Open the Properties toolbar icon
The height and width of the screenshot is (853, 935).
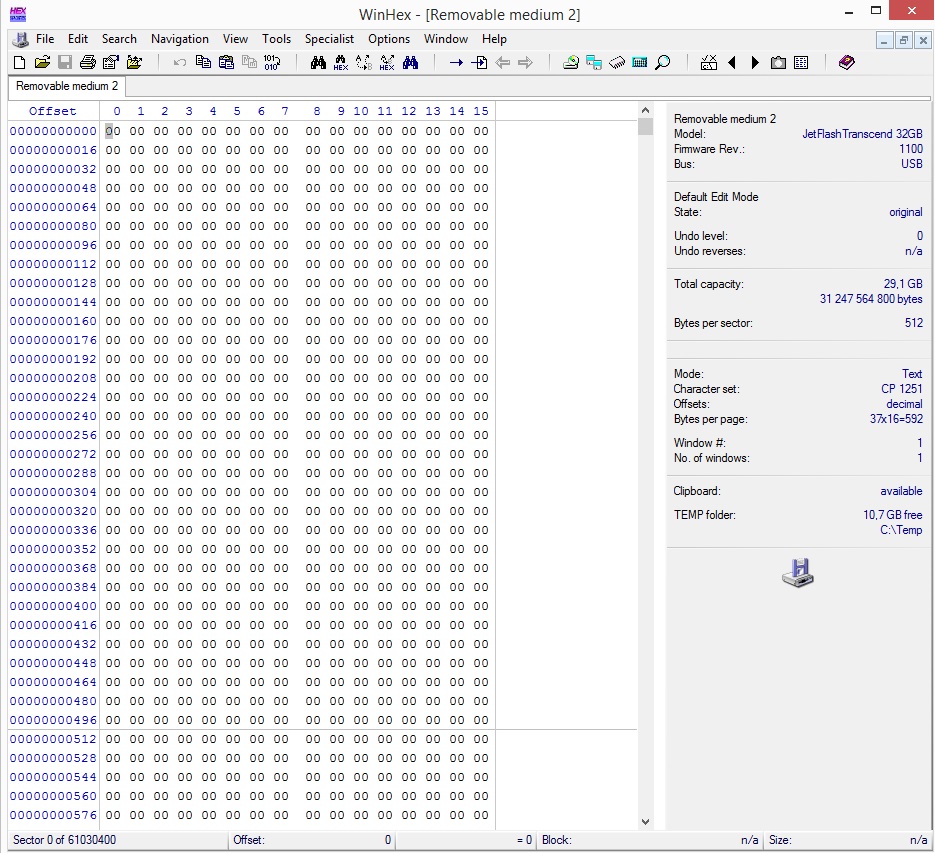[x=111, y=63]
